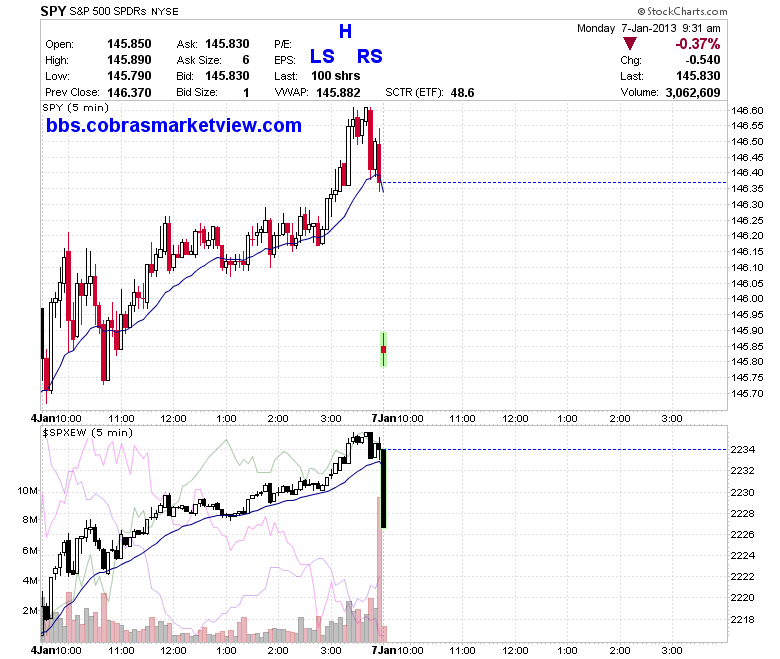Click the VWAP value 145.882
The height and width of the screenshot is (659, 780).
click(x=338, y=92)
